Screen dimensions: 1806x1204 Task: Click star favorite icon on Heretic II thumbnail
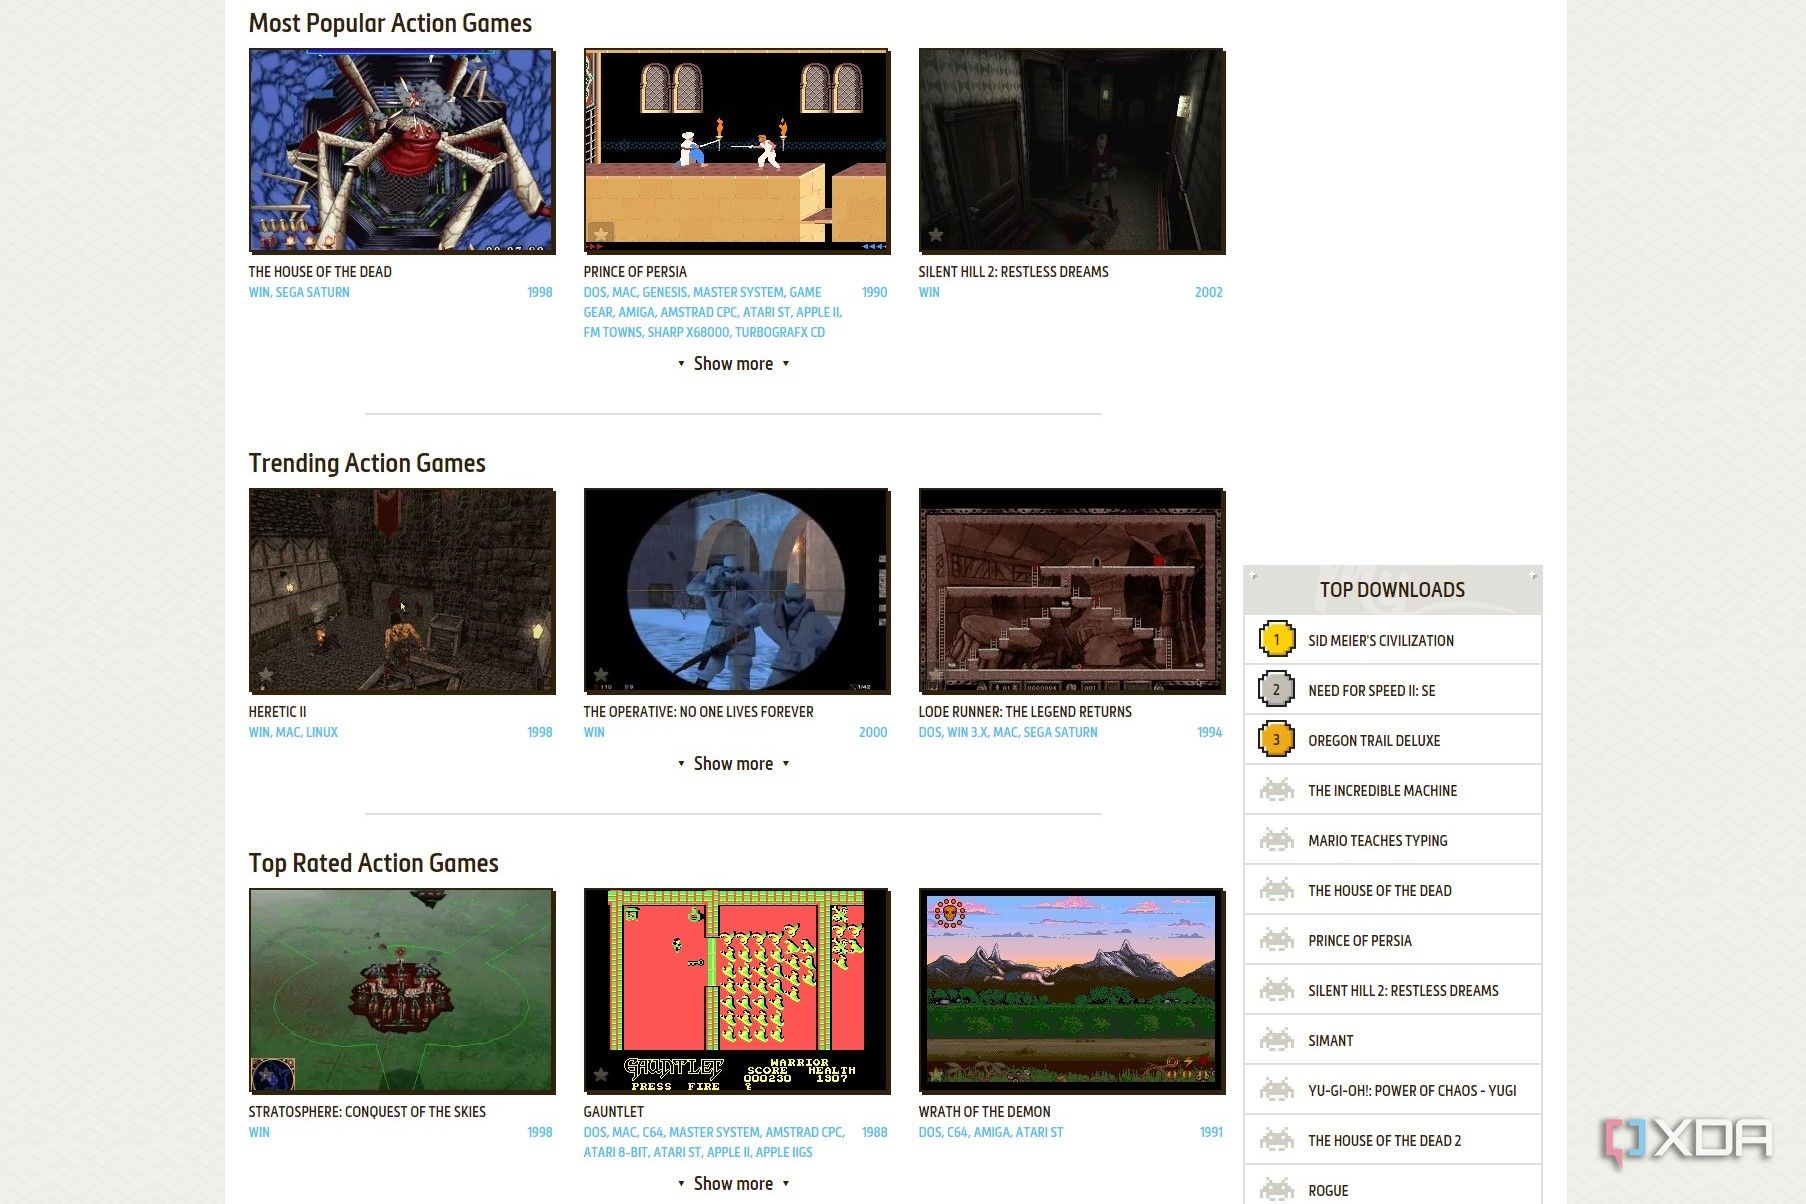pos(266,675)
